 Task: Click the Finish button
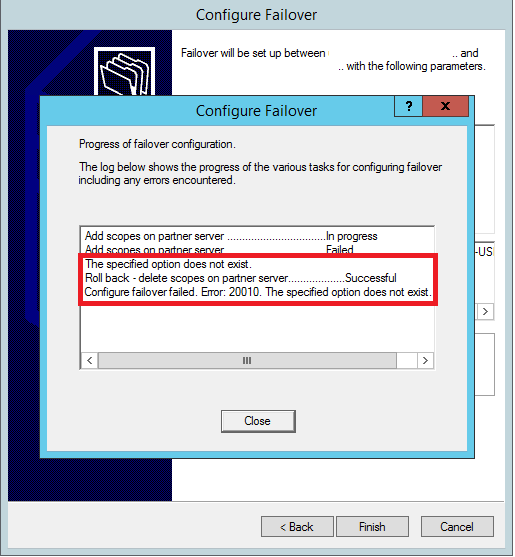tap(372, 526)
